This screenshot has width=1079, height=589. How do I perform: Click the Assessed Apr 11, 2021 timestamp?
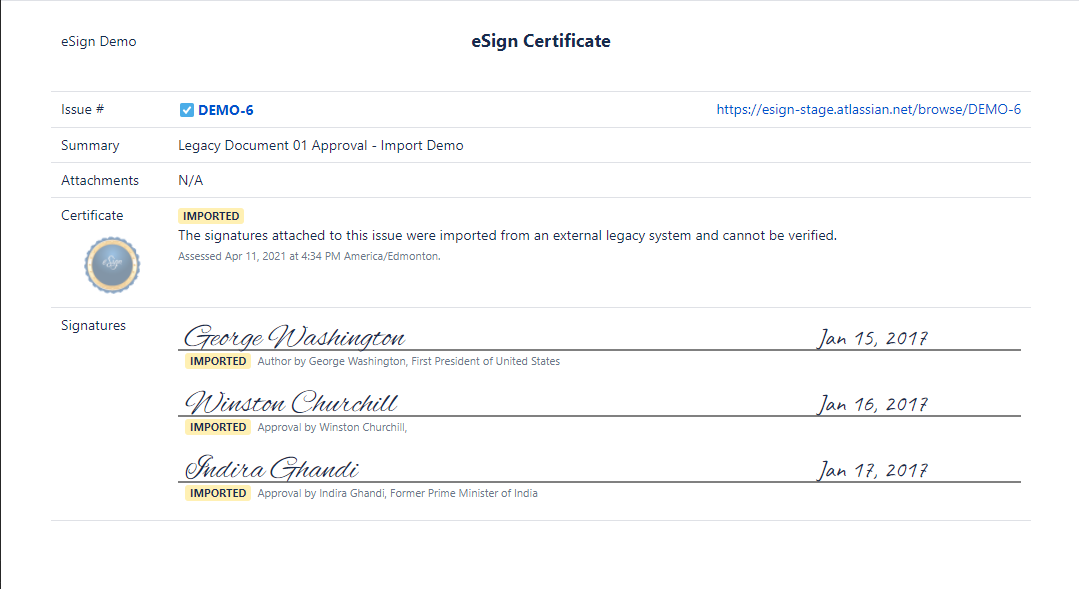(309, 256)
